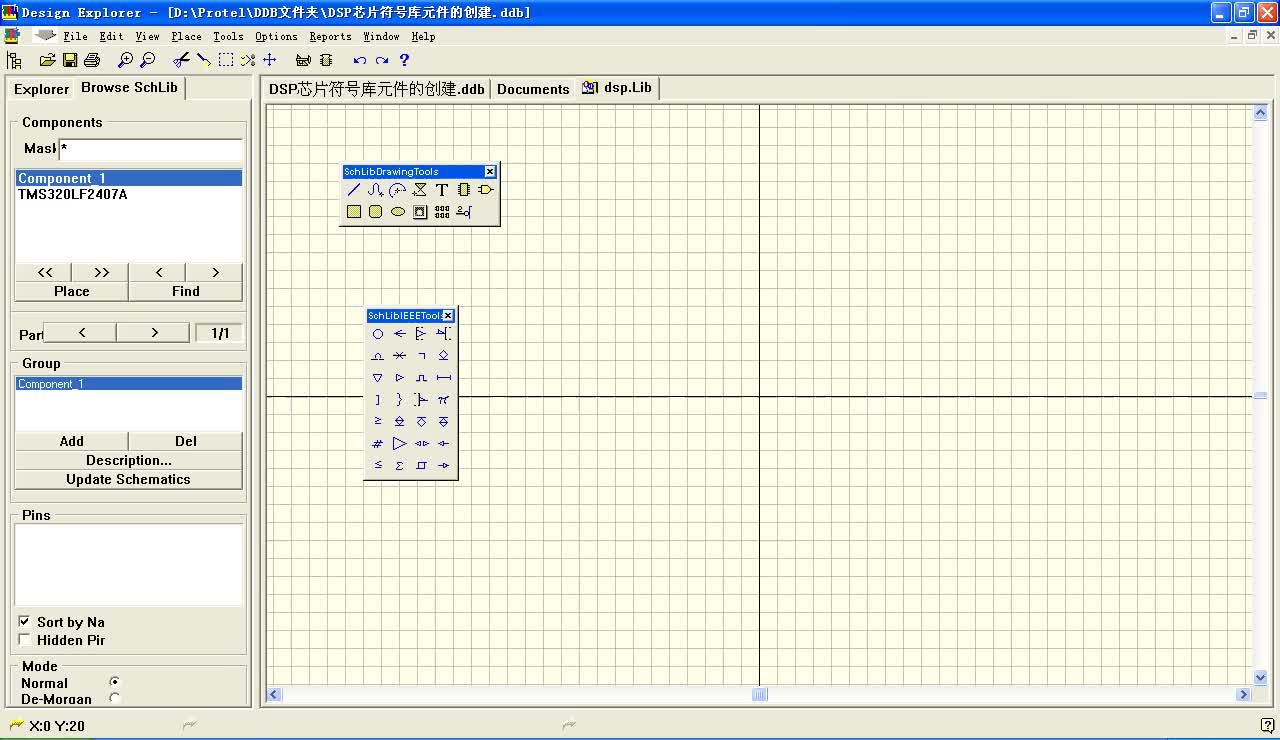1280x740 pixels.
Task: Click the Add Component Part gate icon
Action: pyautogui.click(x=486, y=190)
